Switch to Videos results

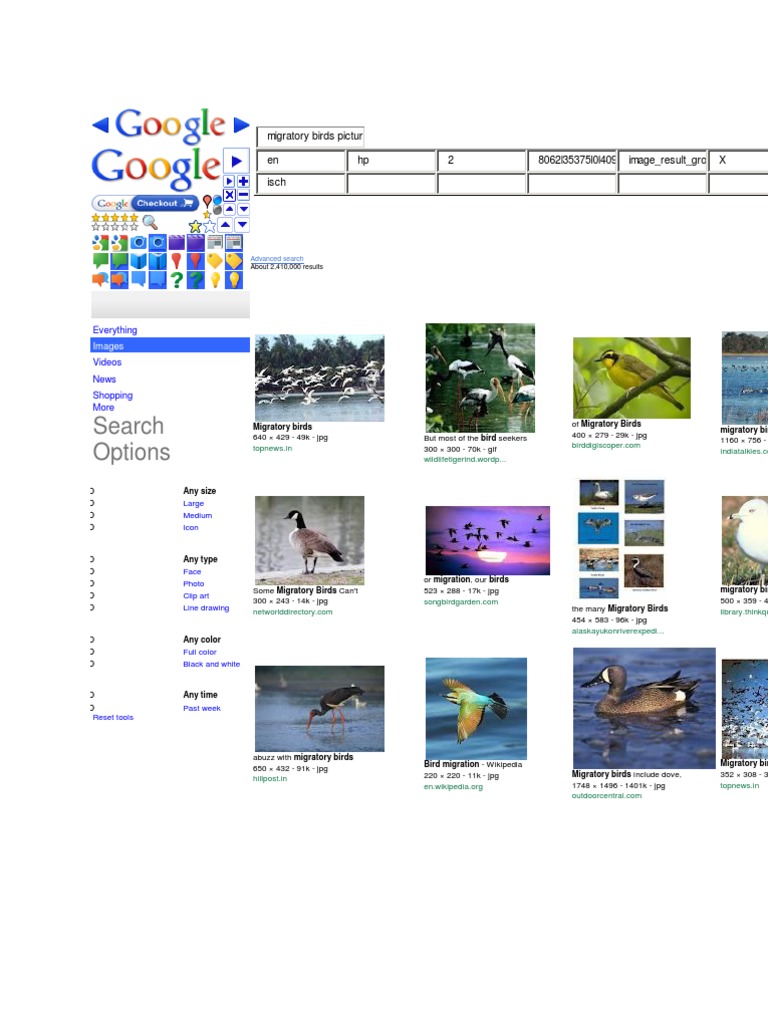click(x=107, y=362)
